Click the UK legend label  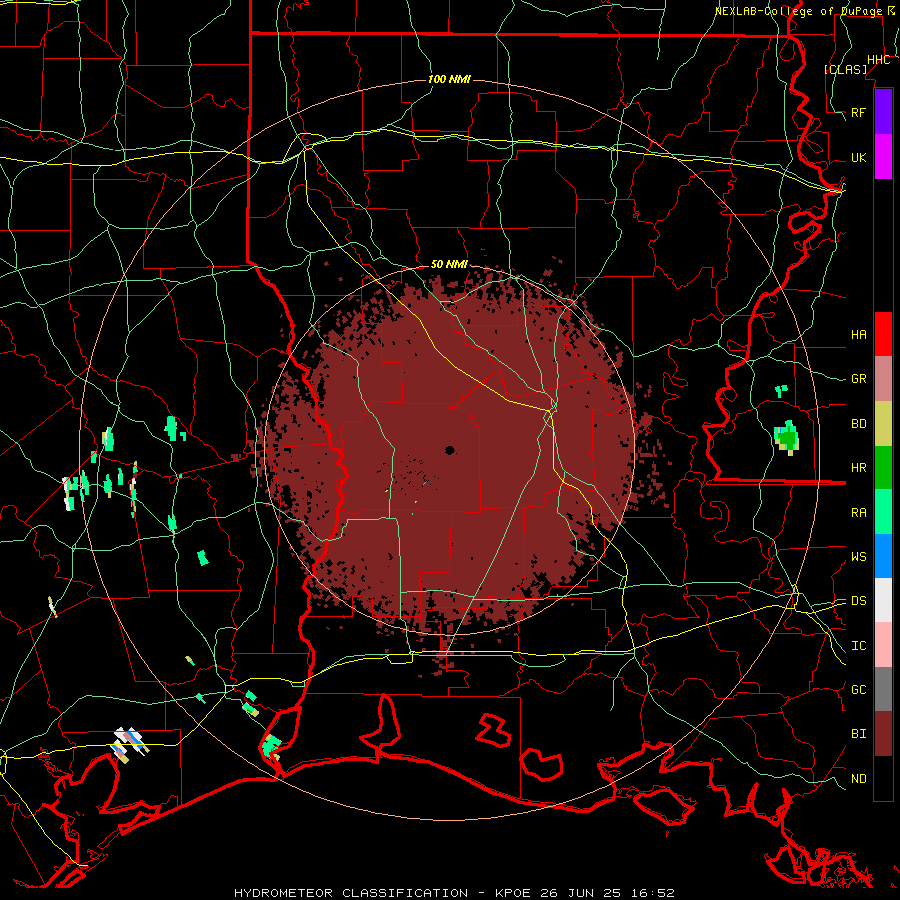click(858, 158)
